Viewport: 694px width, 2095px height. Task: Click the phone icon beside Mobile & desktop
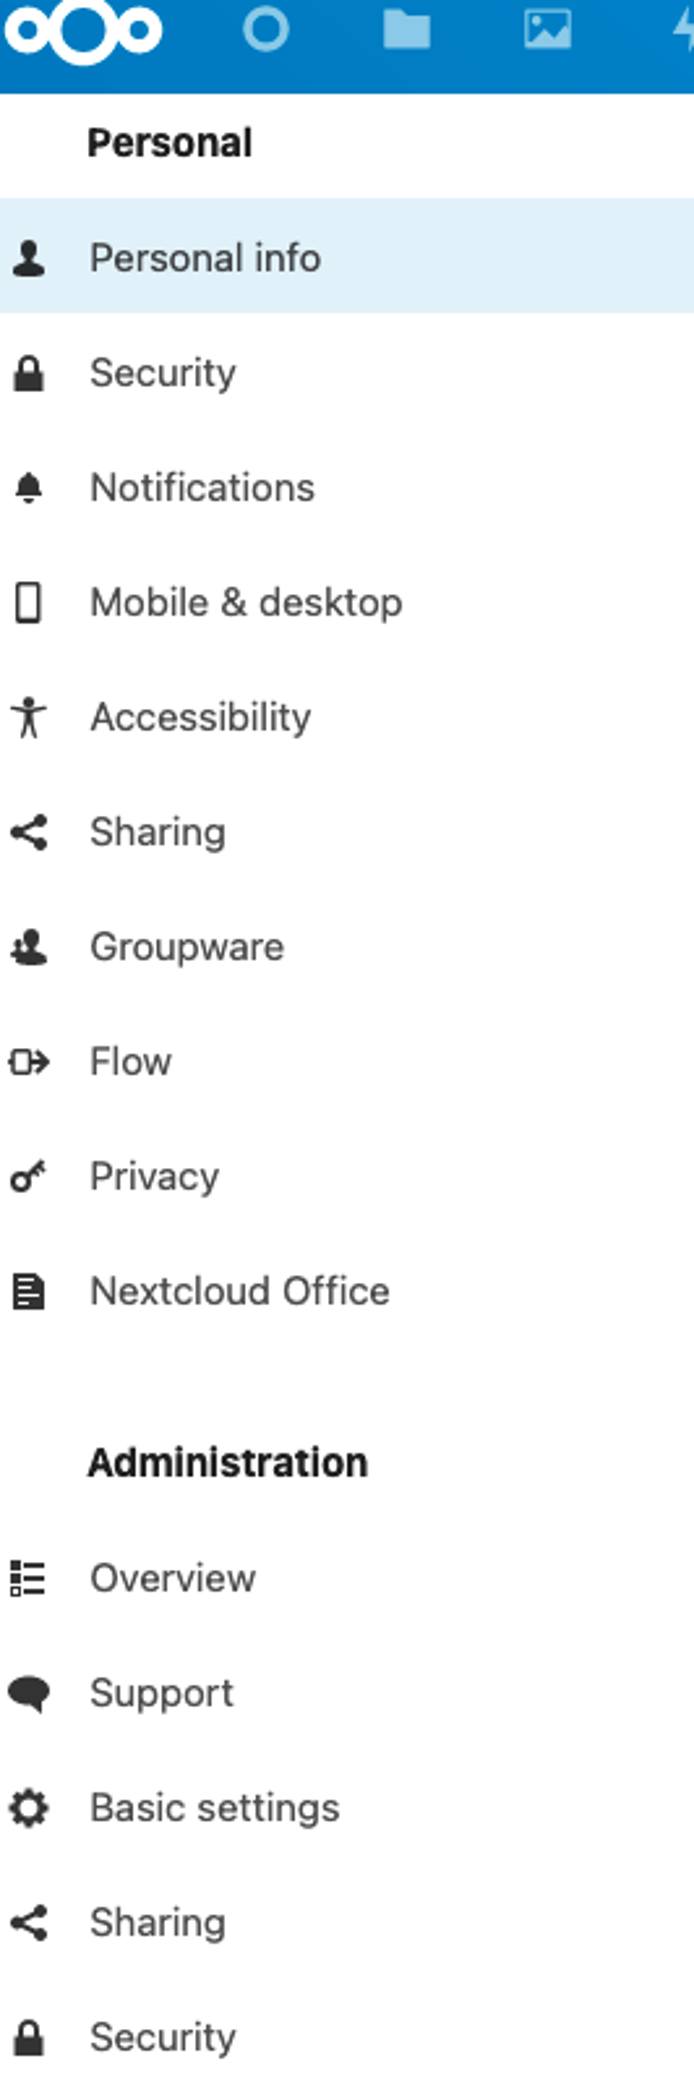pyautogui.click(x=30, y=602)
